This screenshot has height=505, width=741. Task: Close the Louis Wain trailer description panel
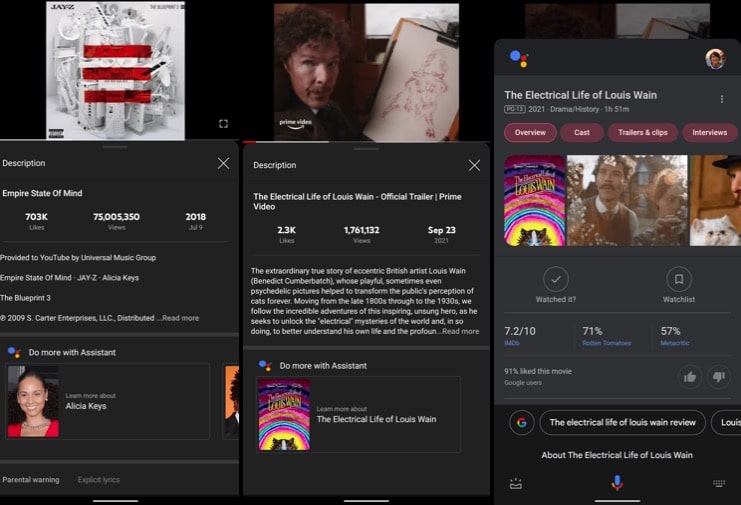click(474, 165)
